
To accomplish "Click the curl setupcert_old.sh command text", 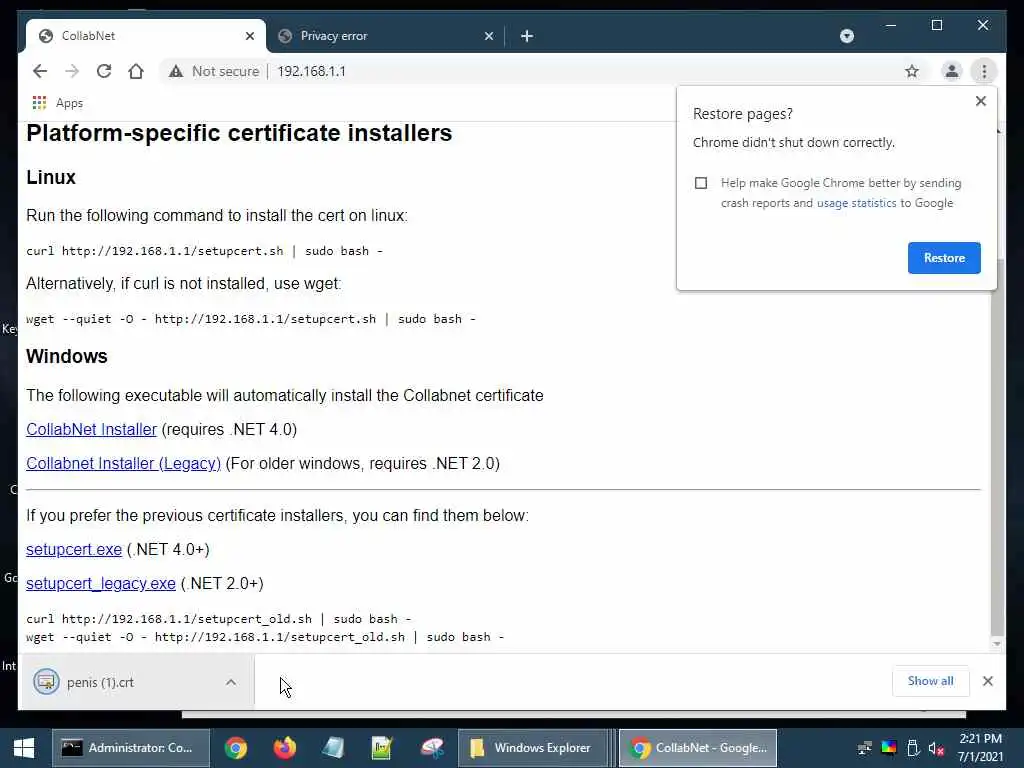I will (x=219, y=618).
